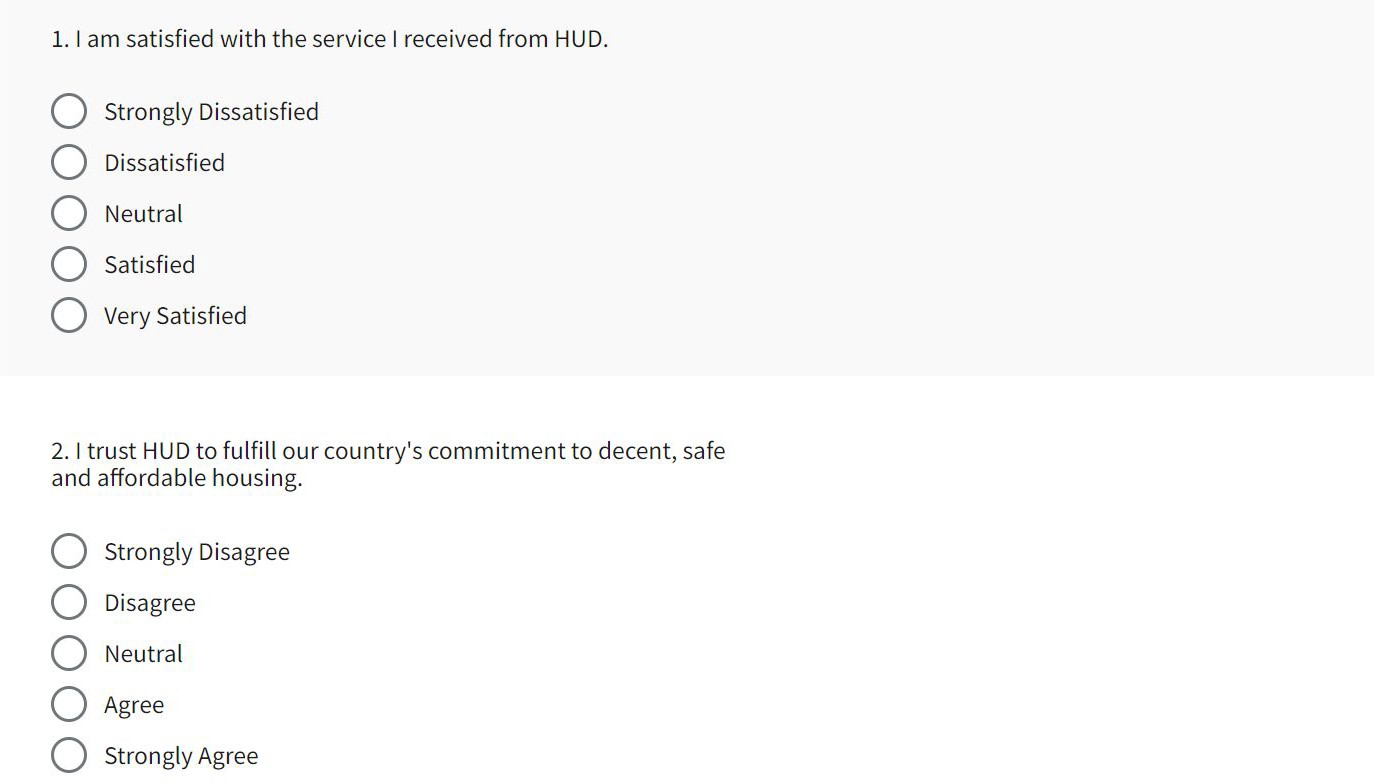1374x784 pixels.
Task: Click the Strongly Agree label text
Action: click(x=181, y=756)
